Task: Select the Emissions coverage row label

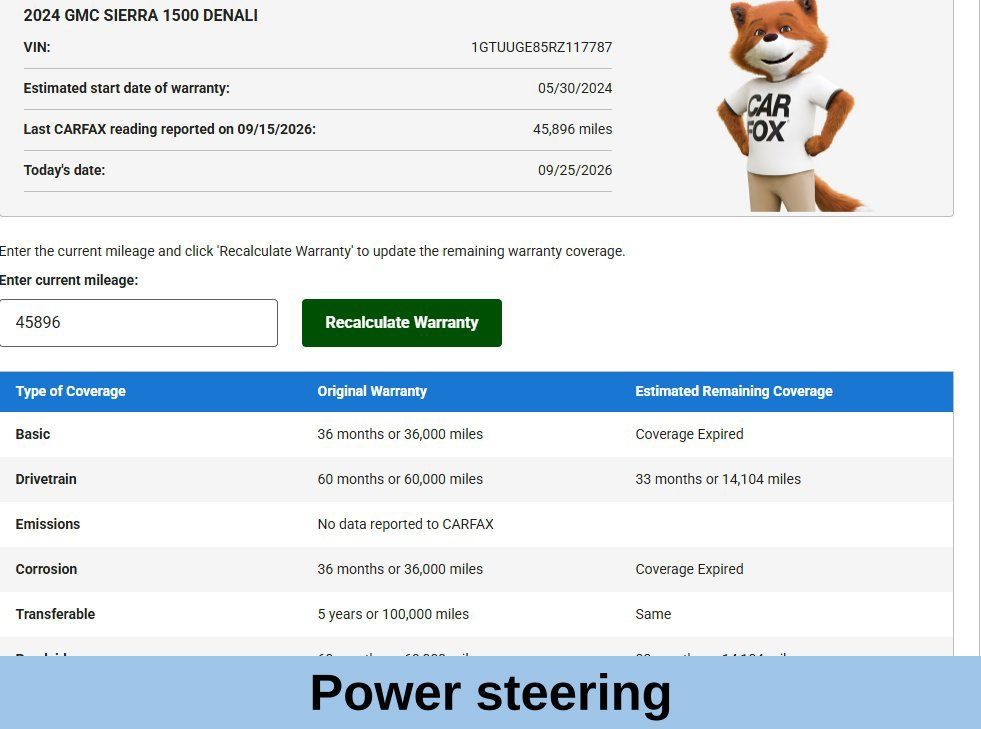Action: [48, 524]
